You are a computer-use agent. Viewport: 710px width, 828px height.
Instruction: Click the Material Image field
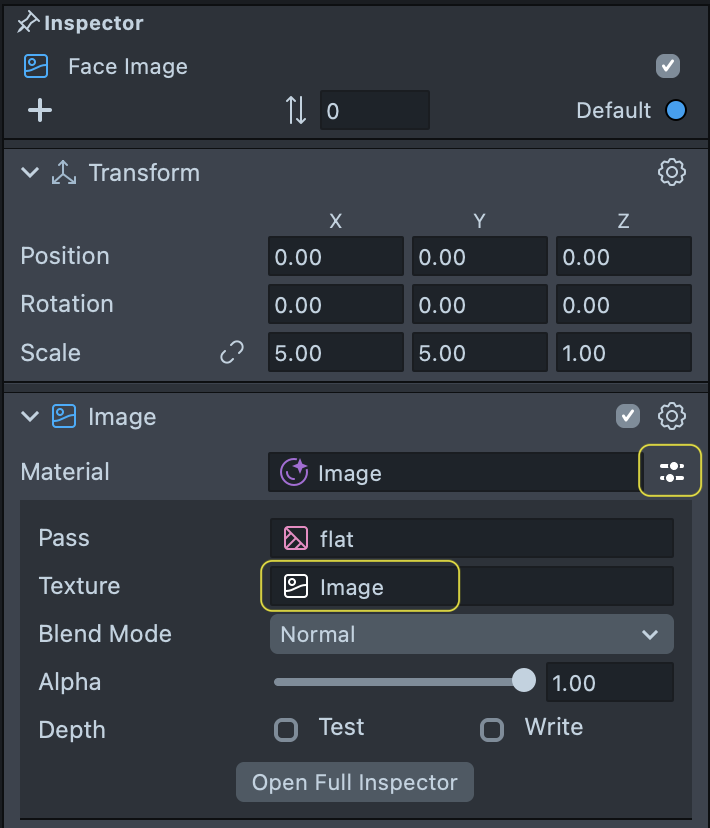pyautogui.click(x=450, y=473)
